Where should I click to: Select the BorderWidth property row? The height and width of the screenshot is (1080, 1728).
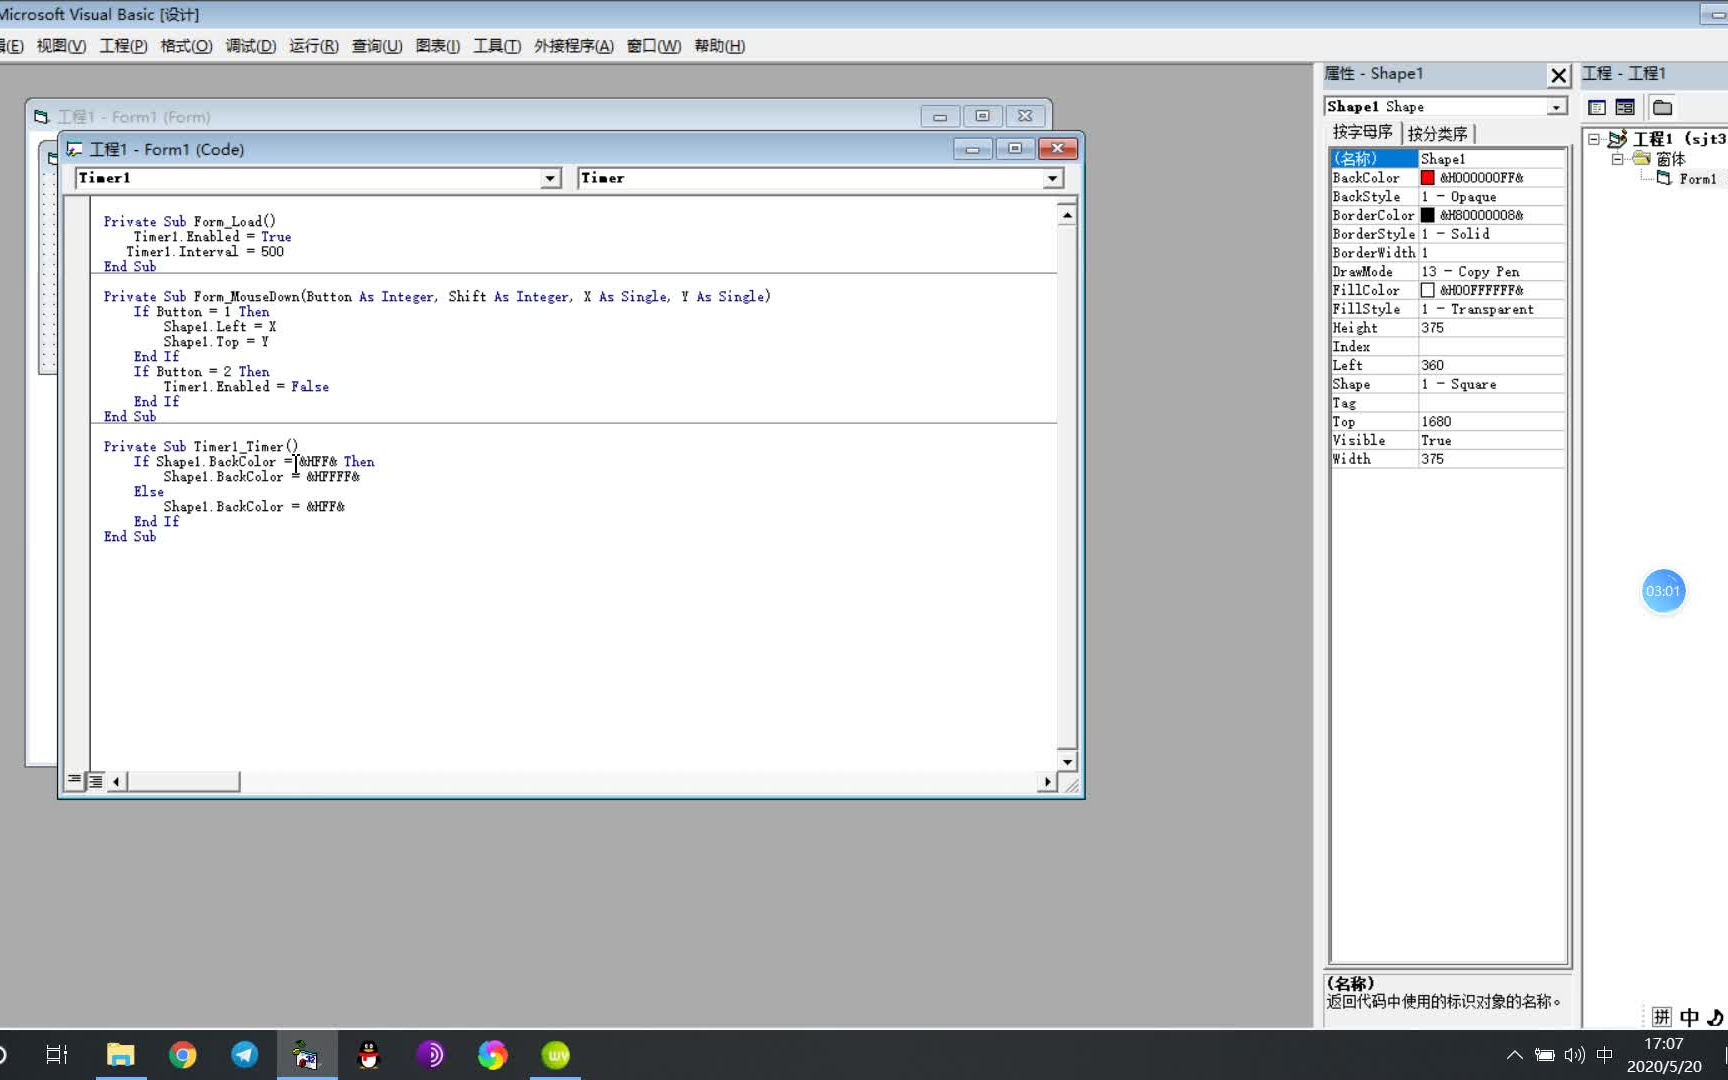click(x=1447, y=253)
